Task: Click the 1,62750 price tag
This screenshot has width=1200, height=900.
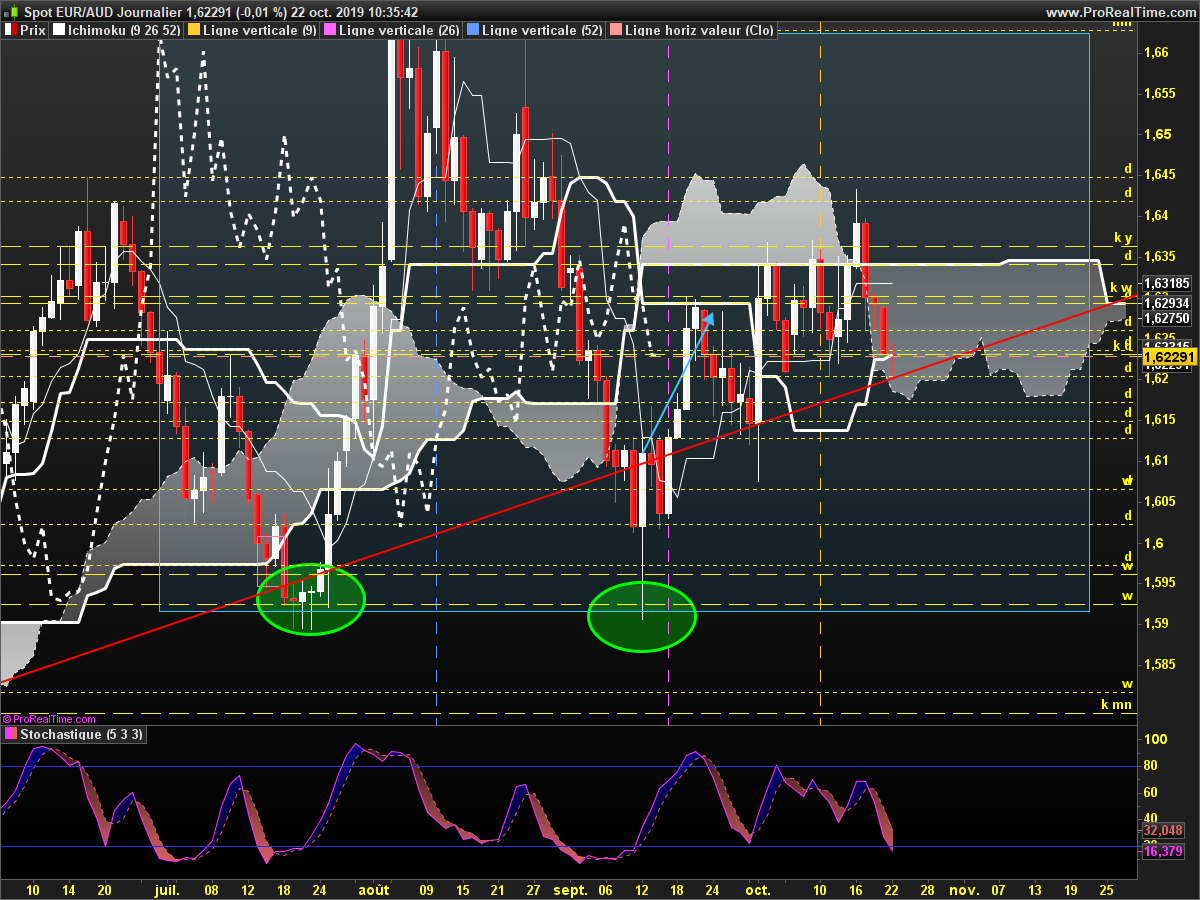Action: 1167,318
